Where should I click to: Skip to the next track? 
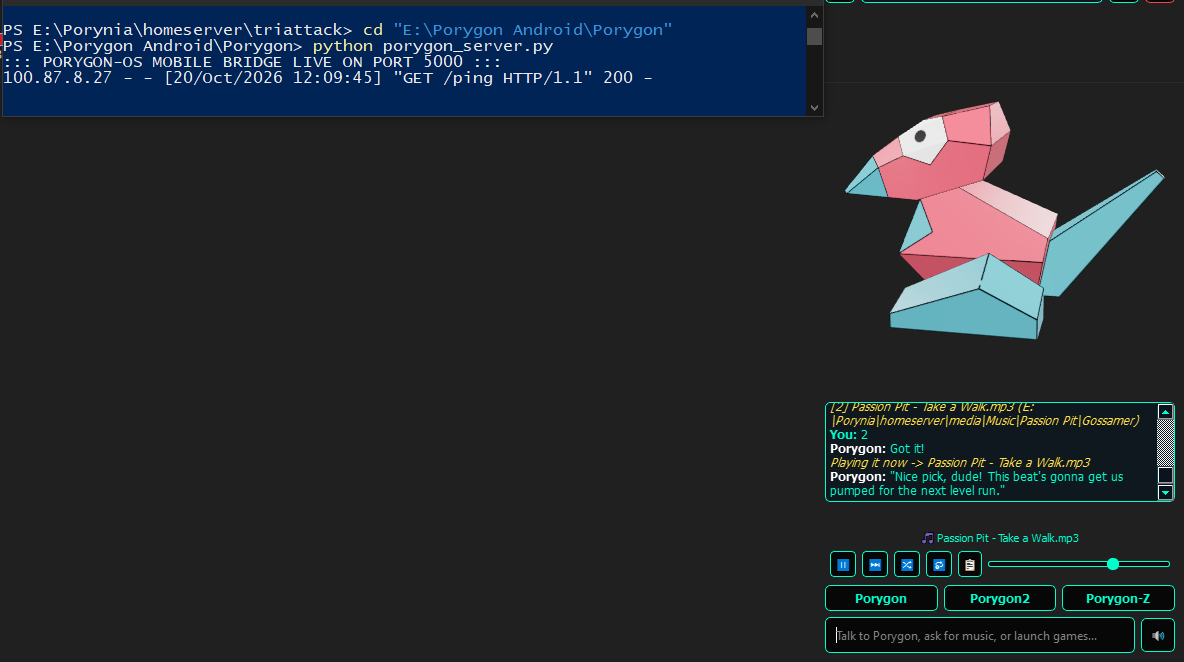click(875, 565)
